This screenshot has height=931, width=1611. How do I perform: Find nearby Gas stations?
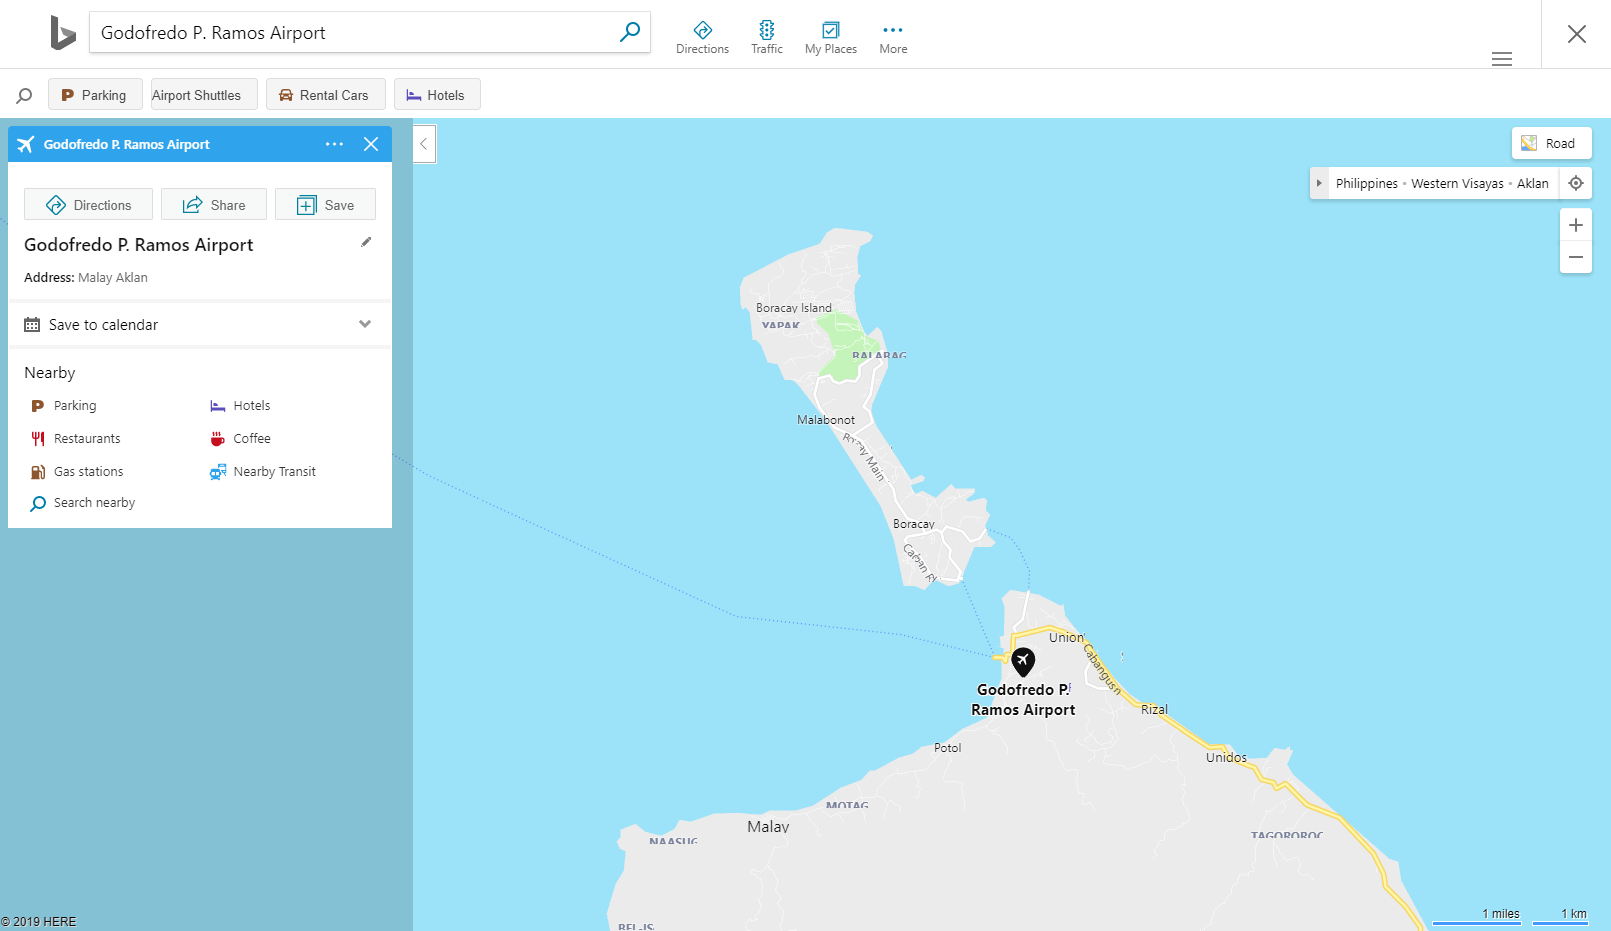point(76,471)
